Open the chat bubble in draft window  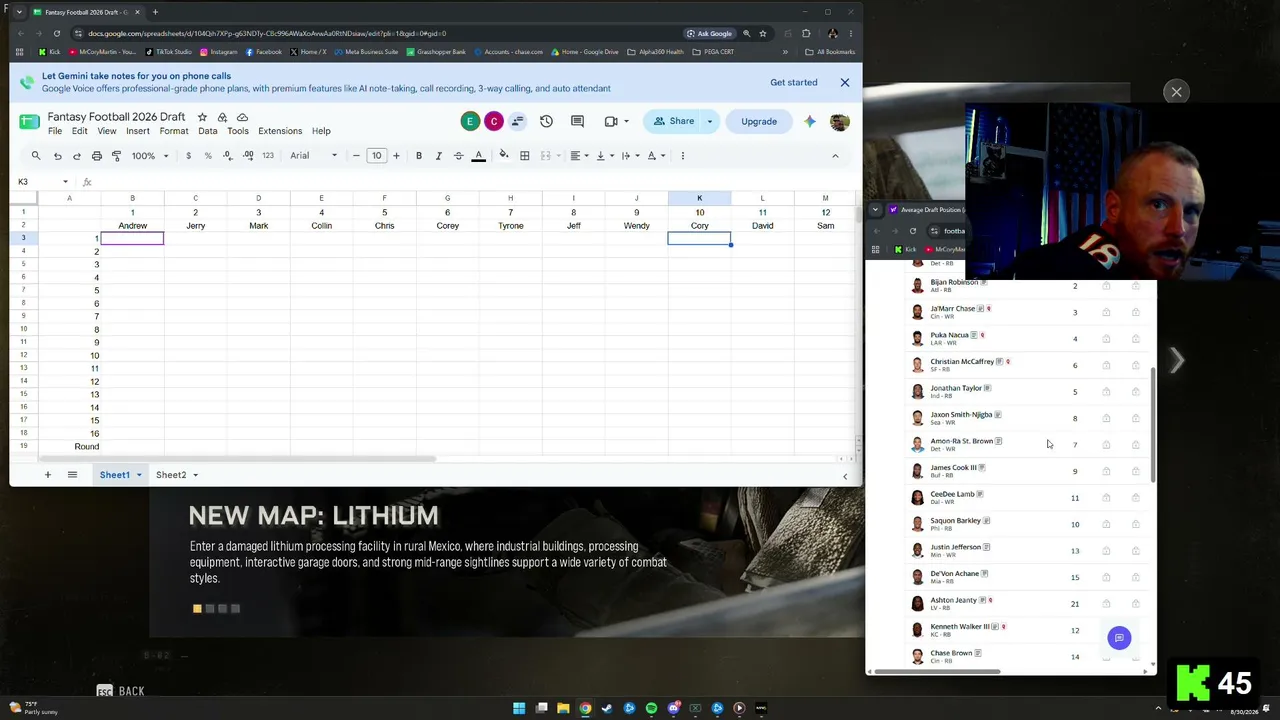[1119, 638]
